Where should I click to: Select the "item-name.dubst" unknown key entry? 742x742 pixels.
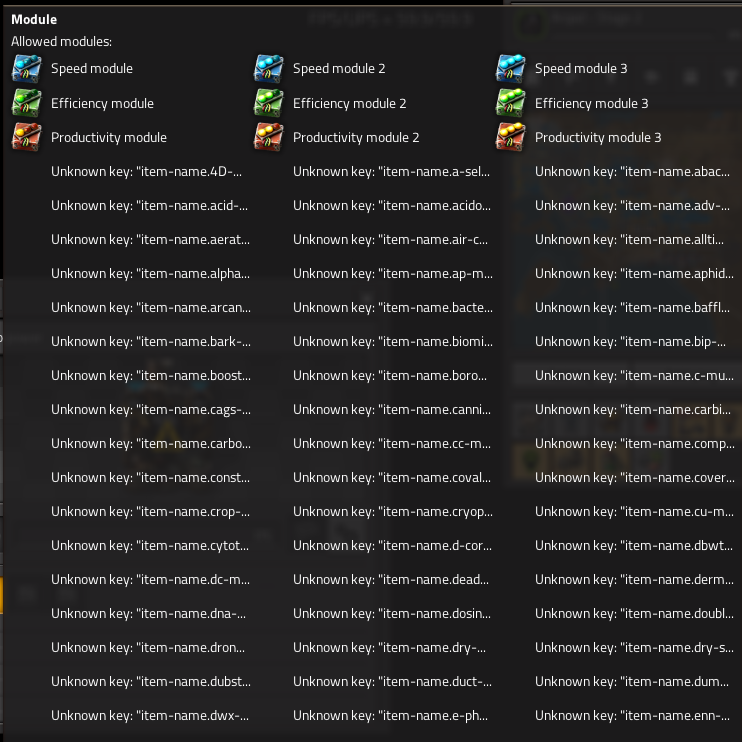tap(150, 682)
